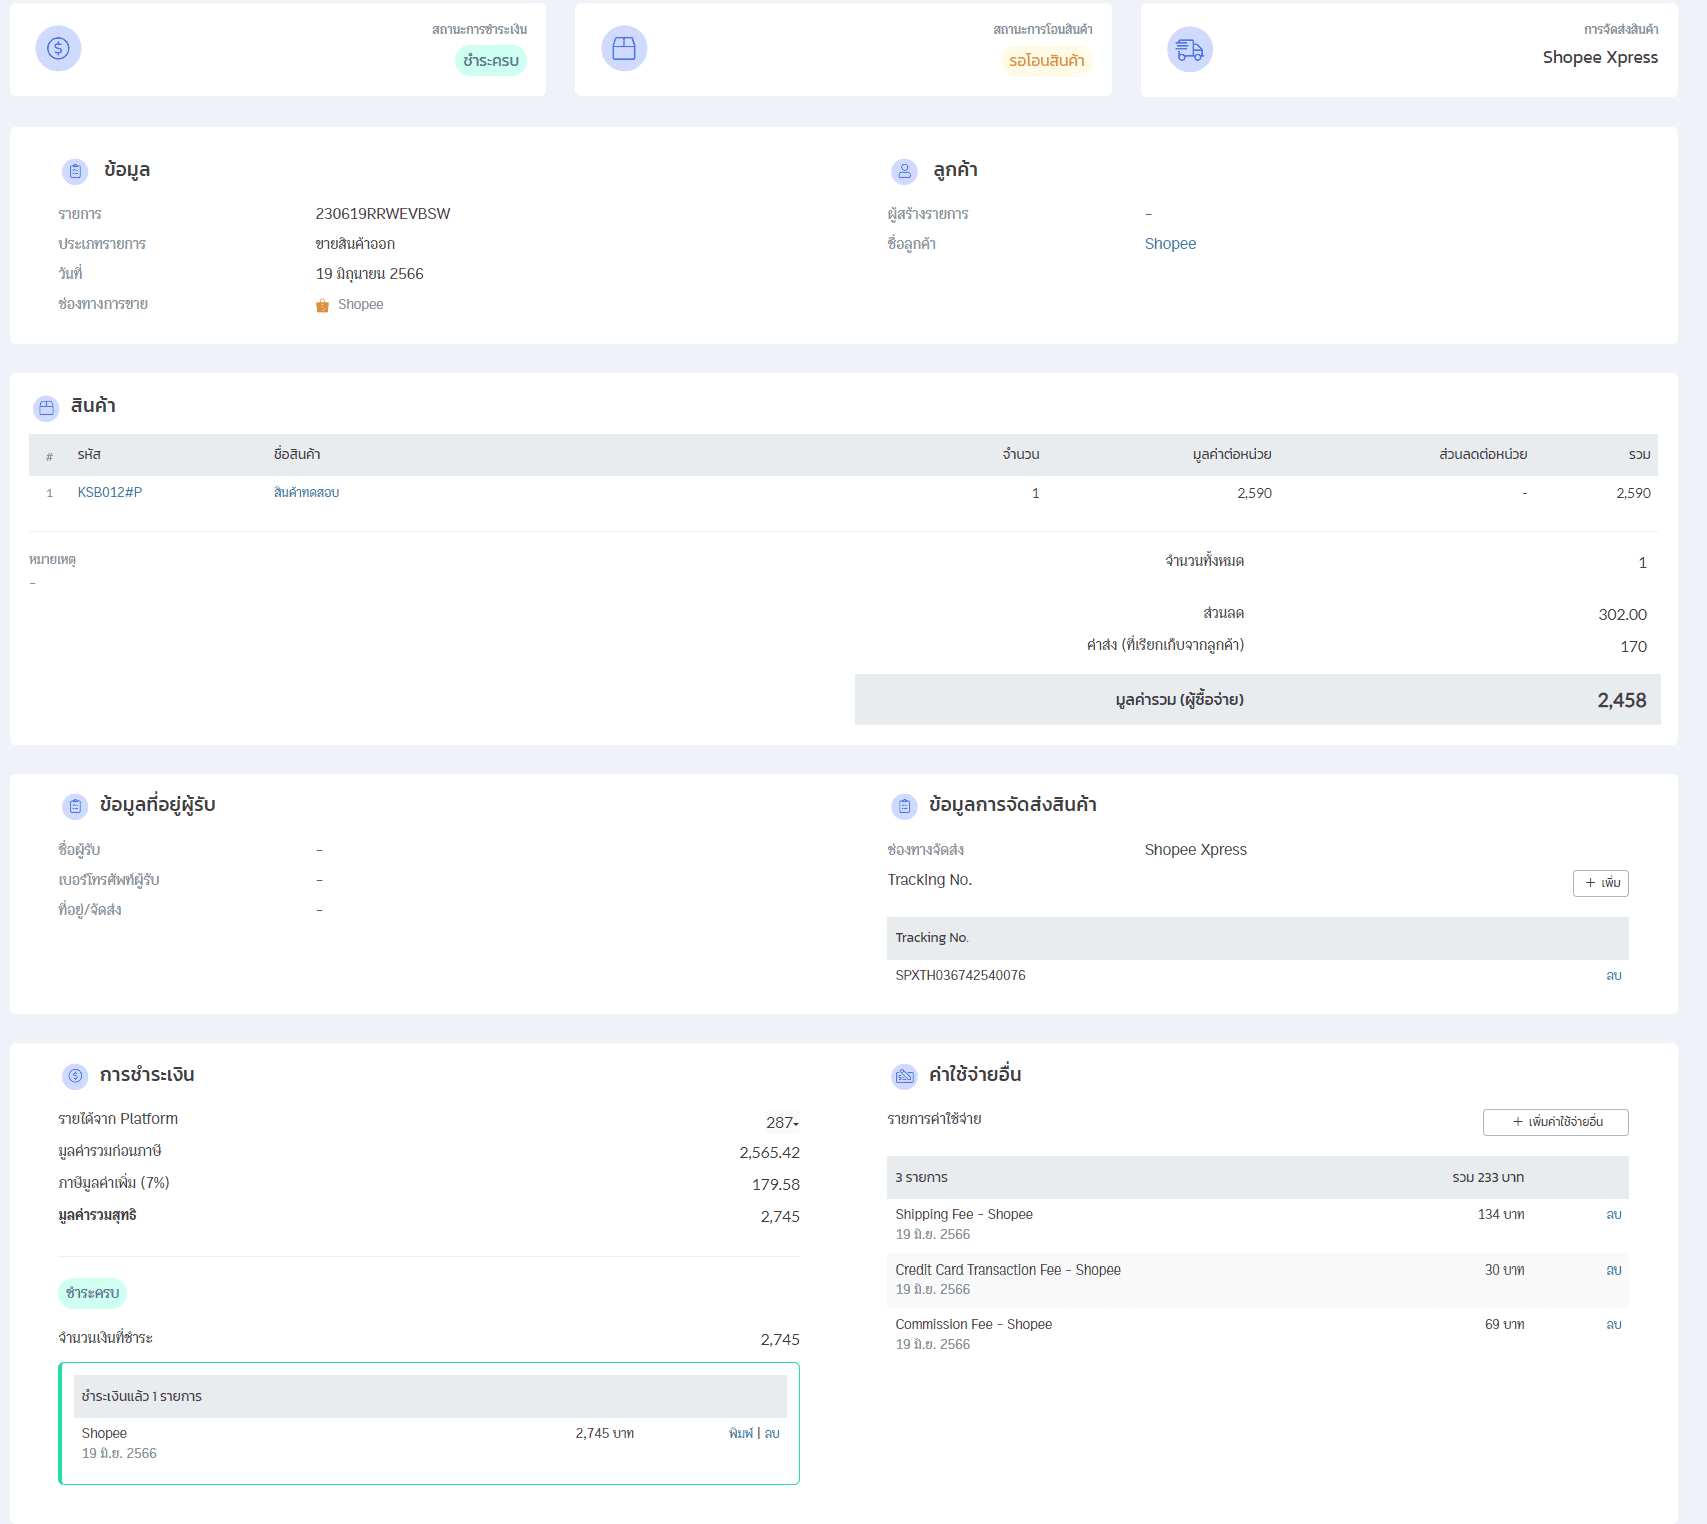Click the ส่วนลดต่อหน่วย column header
Image resolution: width=1707 pixels, height=1524 pixels.
[1483, 454]
